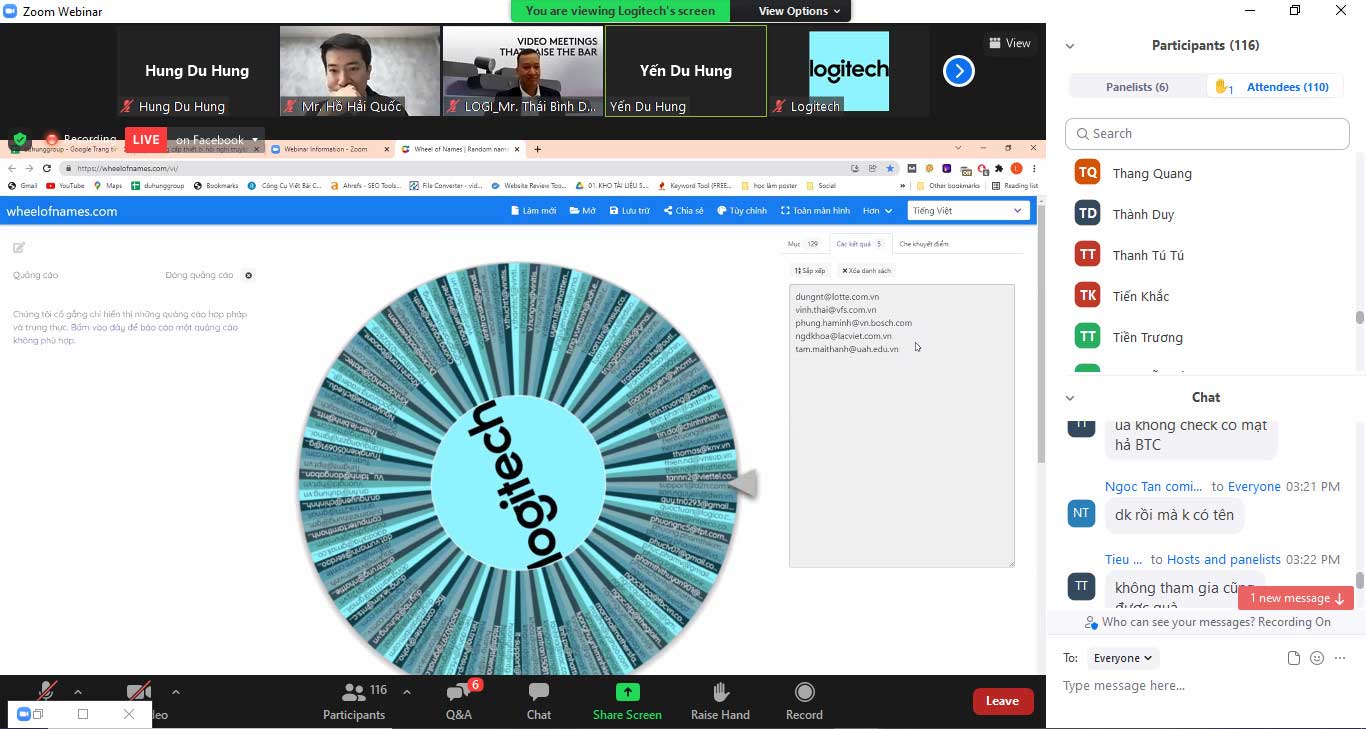Viewport: 1366px width, 729px height.
Task: Customize the wheel via the Tùy chỉnh icon
Action: pyautogui.click(x=741, y=210)
